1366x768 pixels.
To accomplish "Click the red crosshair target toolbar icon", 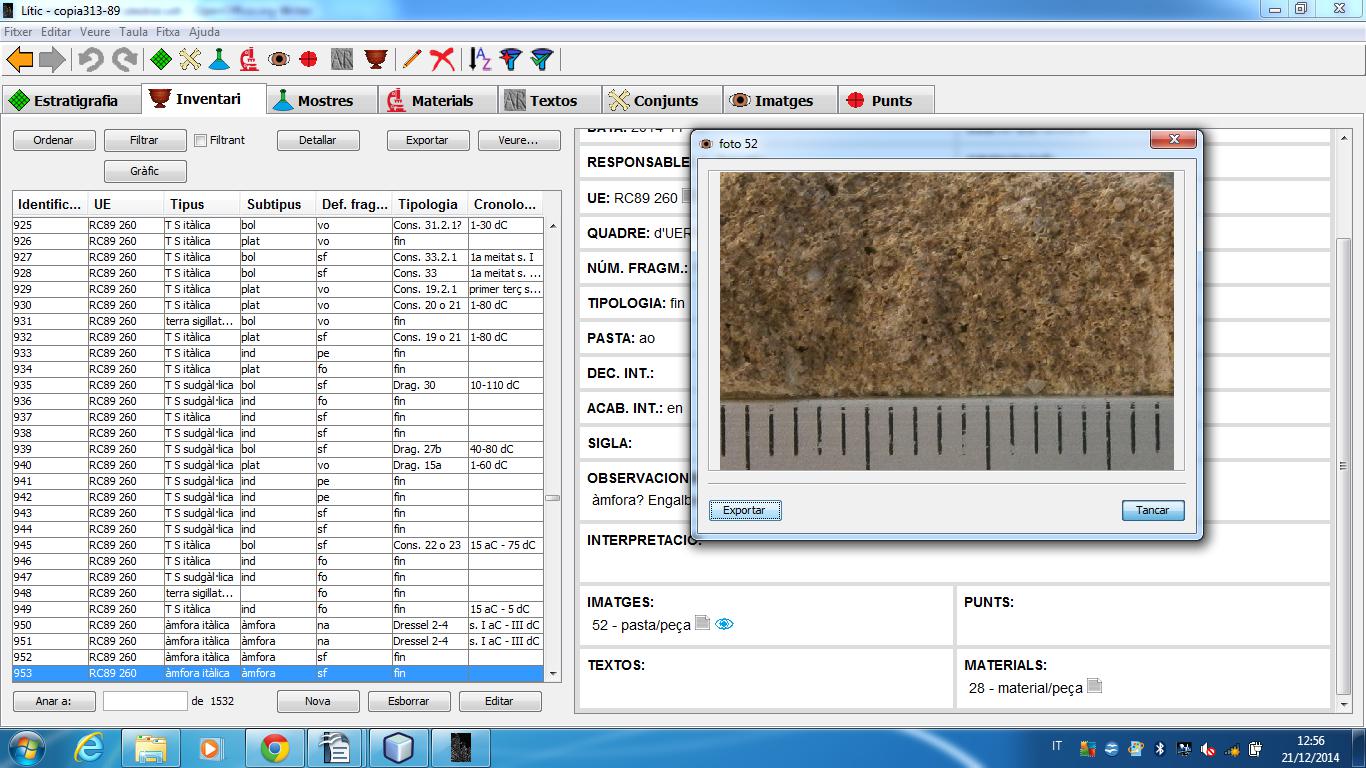I will [309, 60].
